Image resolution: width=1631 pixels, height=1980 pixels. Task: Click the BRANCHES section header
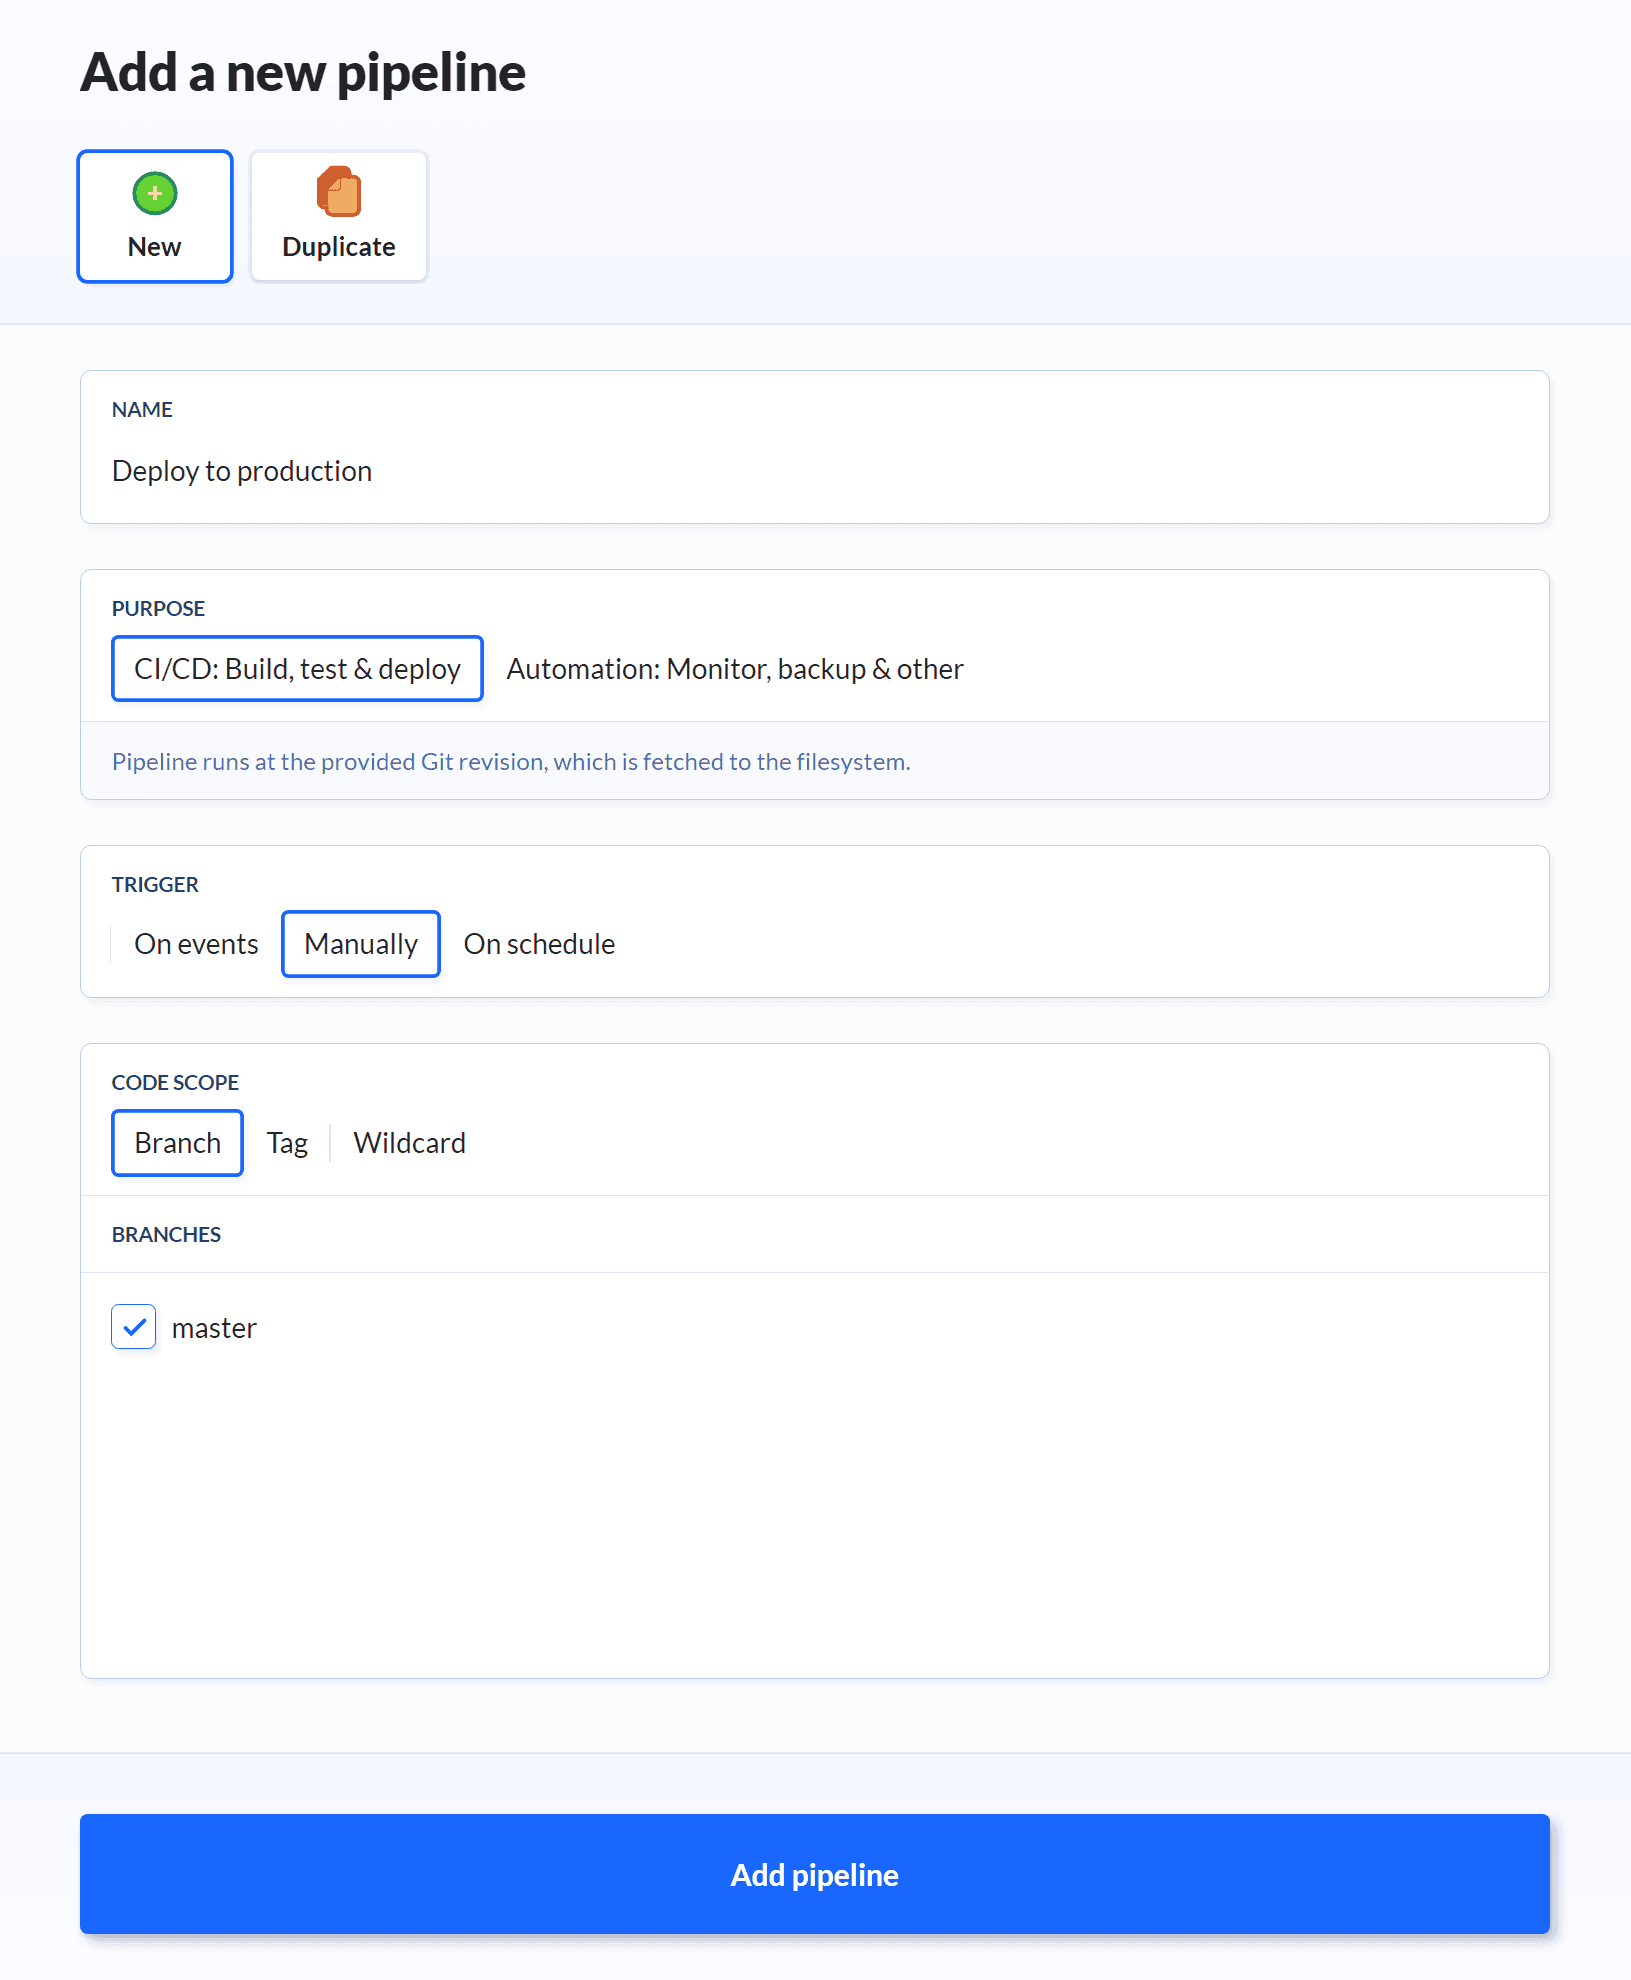tap(166, 1235)
